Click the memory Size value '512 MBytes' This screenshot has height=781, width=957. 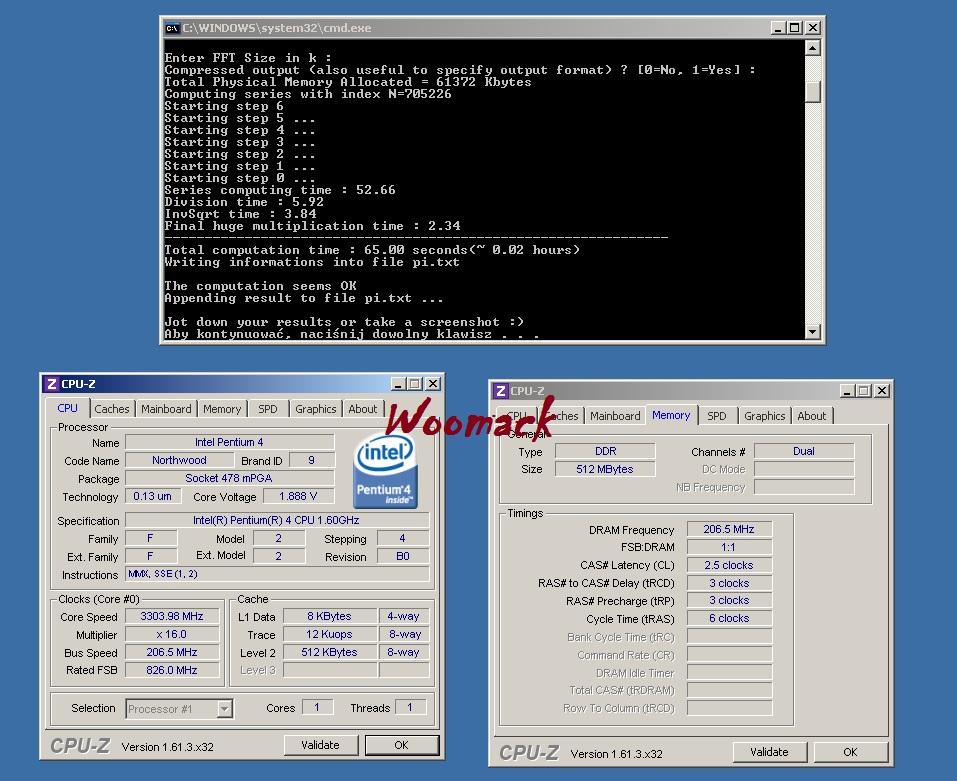tap(605, 469)
